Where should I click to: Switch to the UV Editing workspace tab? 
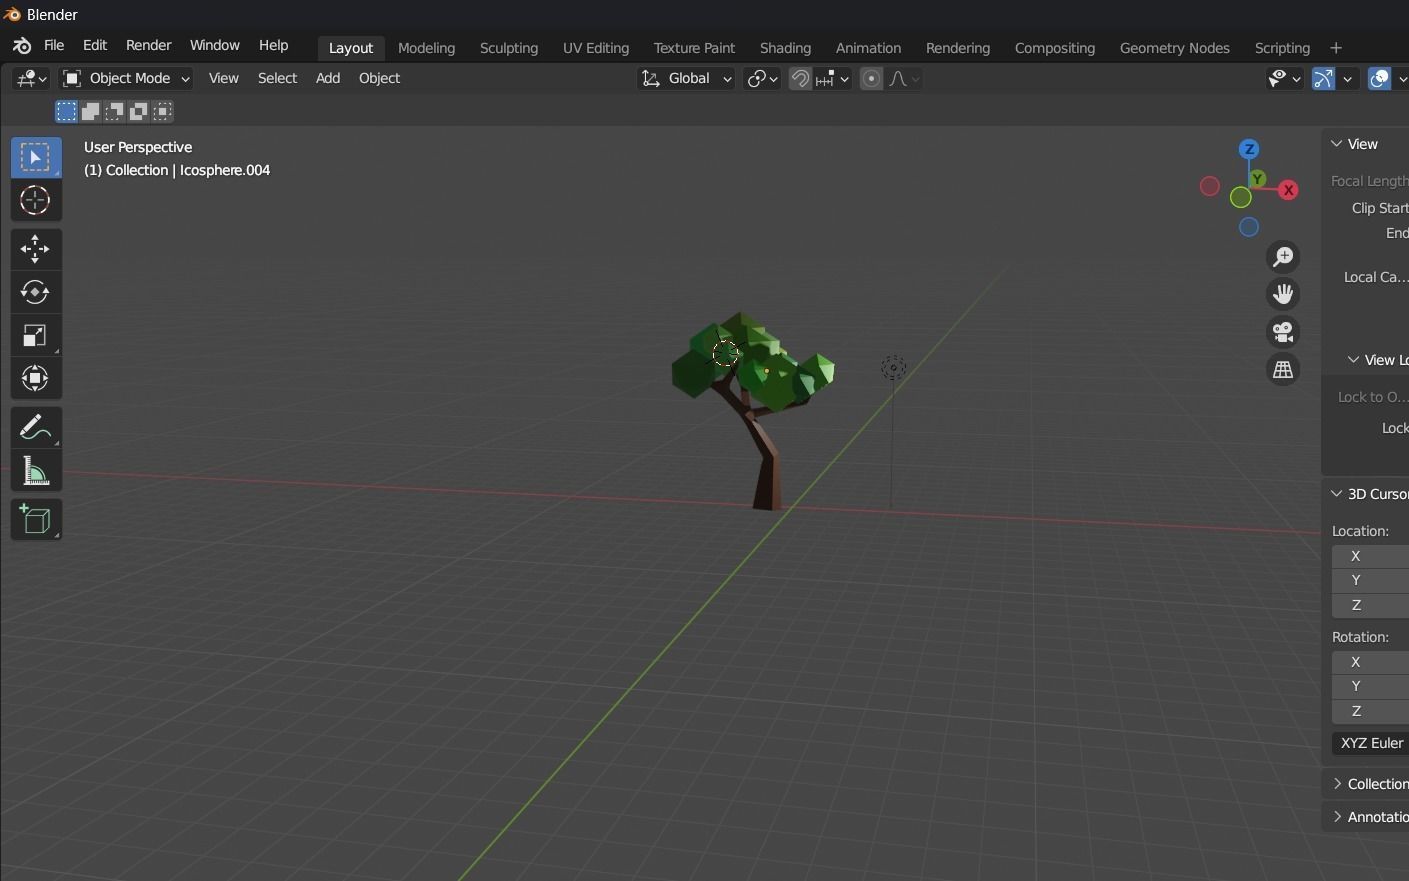596,48
